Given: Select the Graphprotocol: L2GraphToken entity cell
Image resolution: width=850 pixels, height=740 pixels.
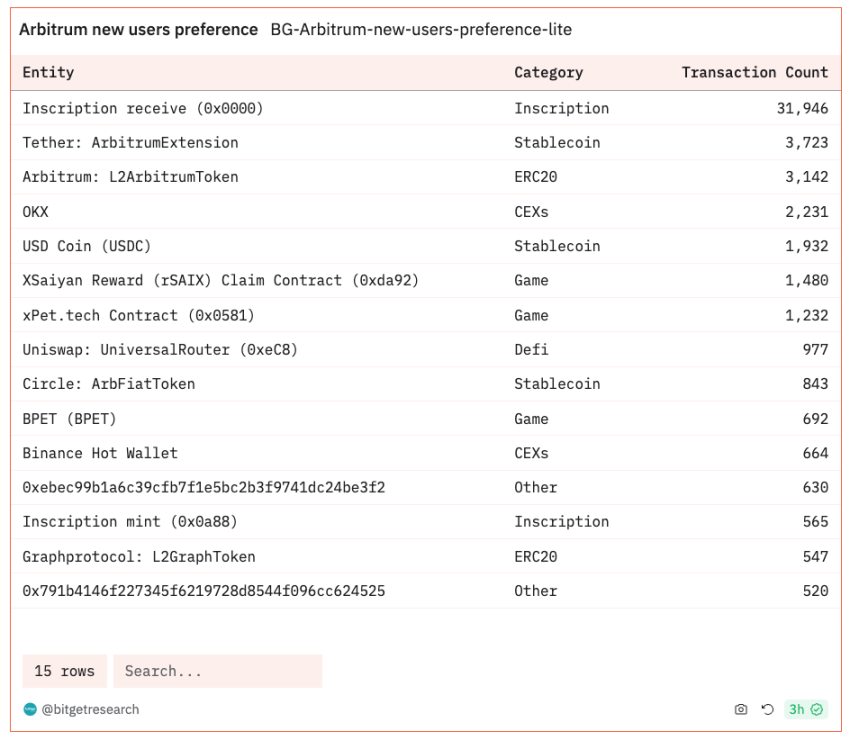Looking at the screenshot, I should pos(139,557).
